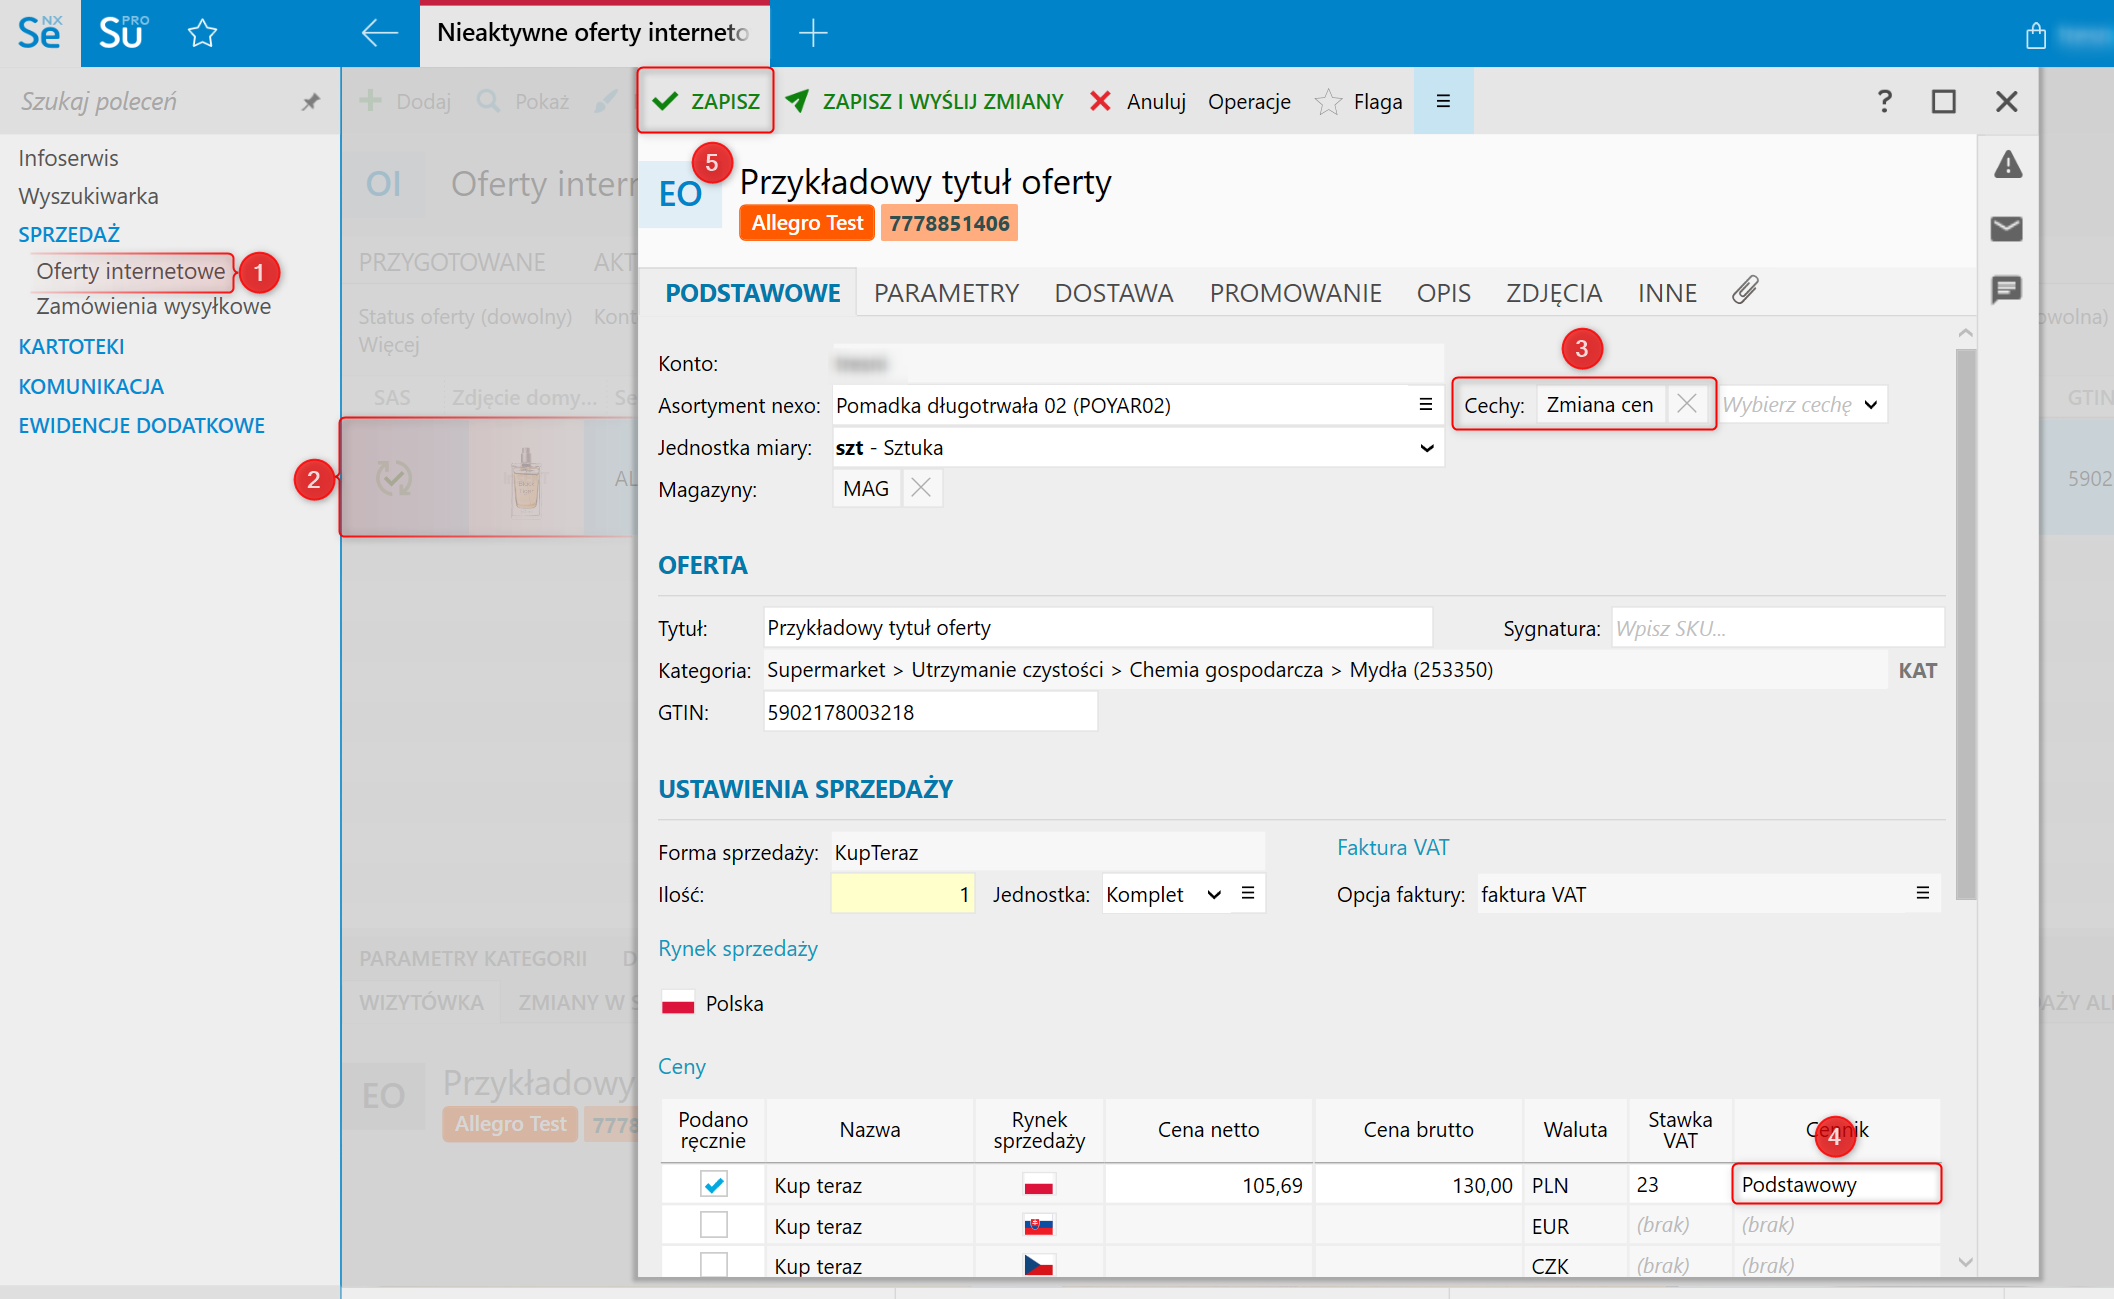The width and height of the screenshot is (2114, 1299).
Task: Remove the Zmiana cen feature tag
Action: coord(1687,404)
